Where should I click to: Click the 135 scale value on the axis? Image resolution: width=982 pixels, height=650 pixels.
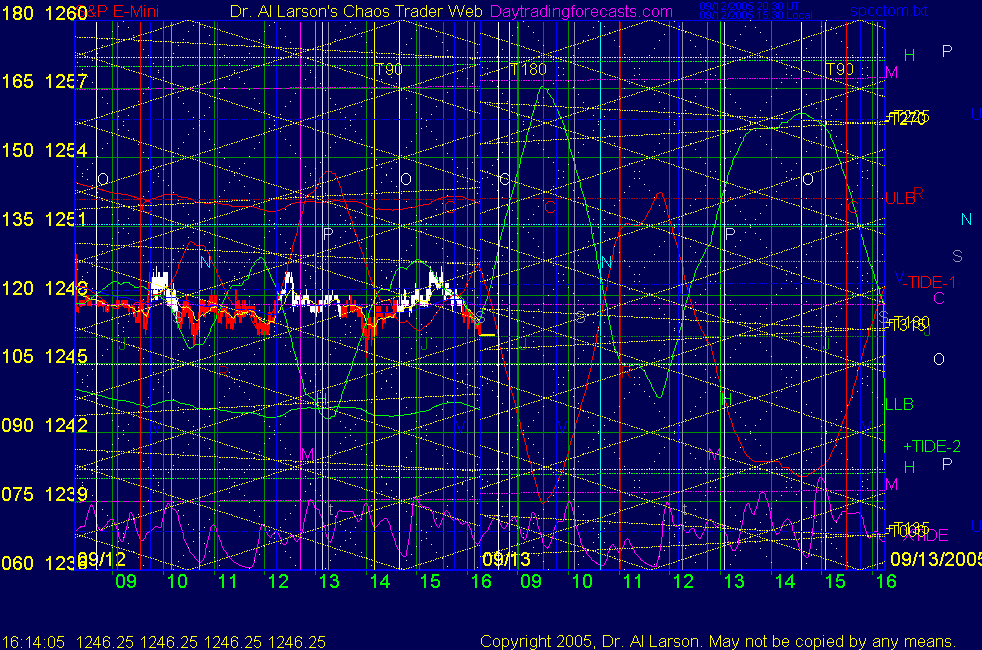click(18, 219)
